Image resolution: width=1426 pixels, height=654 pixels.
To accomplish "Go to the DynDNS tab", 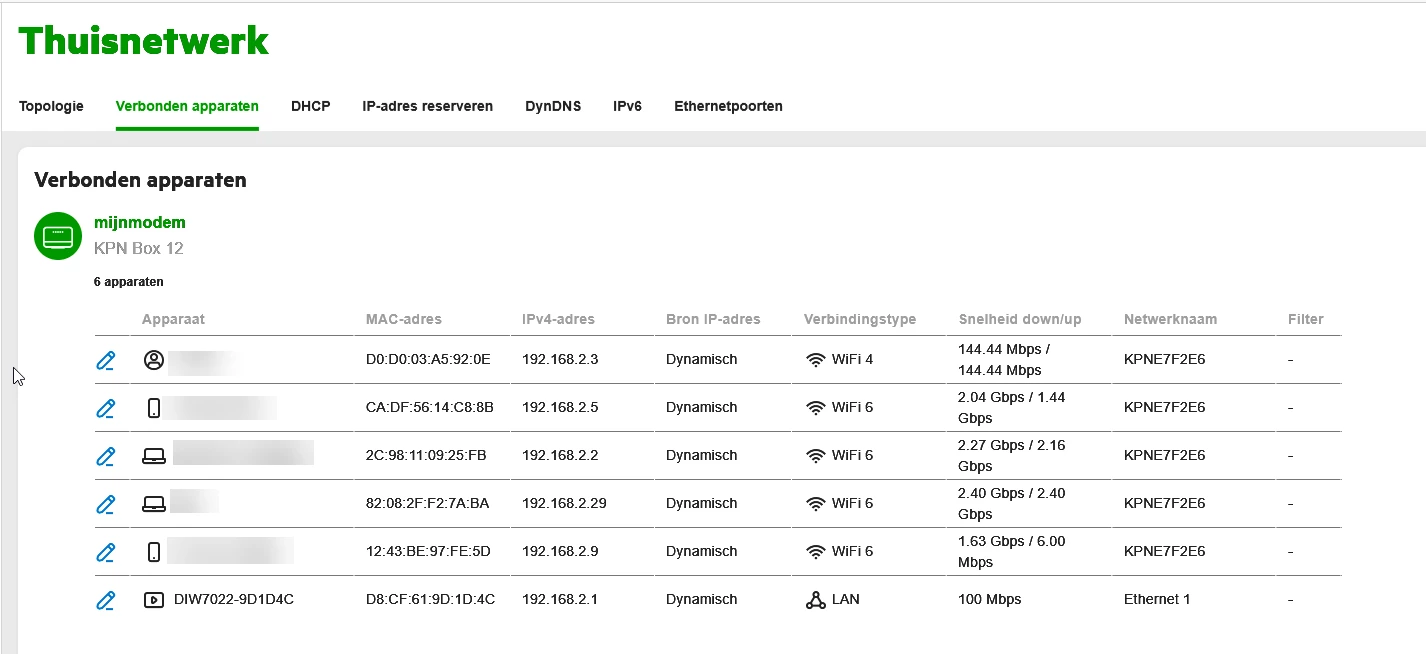I will (x=553, y=106).
